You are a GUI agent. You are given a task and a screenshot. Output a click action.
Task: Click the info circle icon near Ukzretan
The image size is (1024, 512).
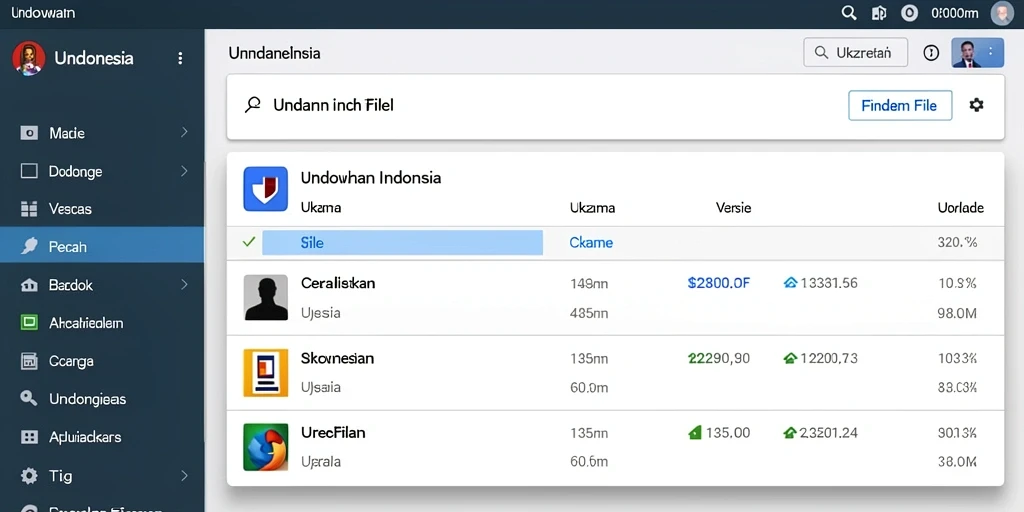[x=931, y=54]
